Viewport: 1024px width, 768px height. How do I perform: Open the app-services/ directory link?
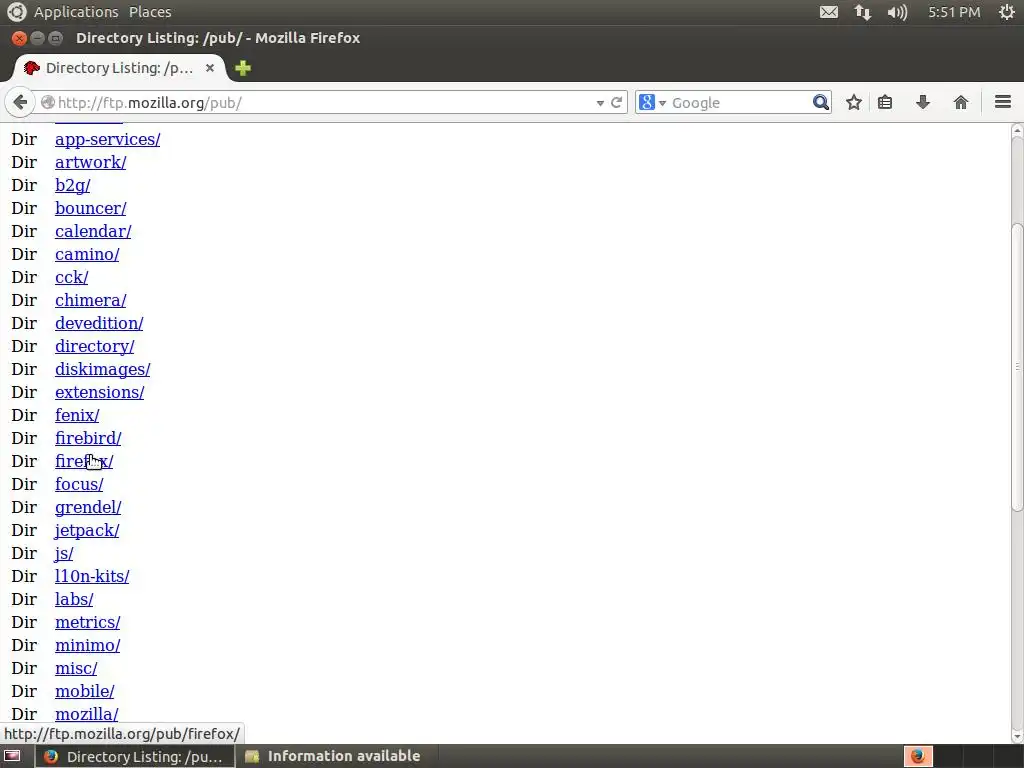click(108, 139)
